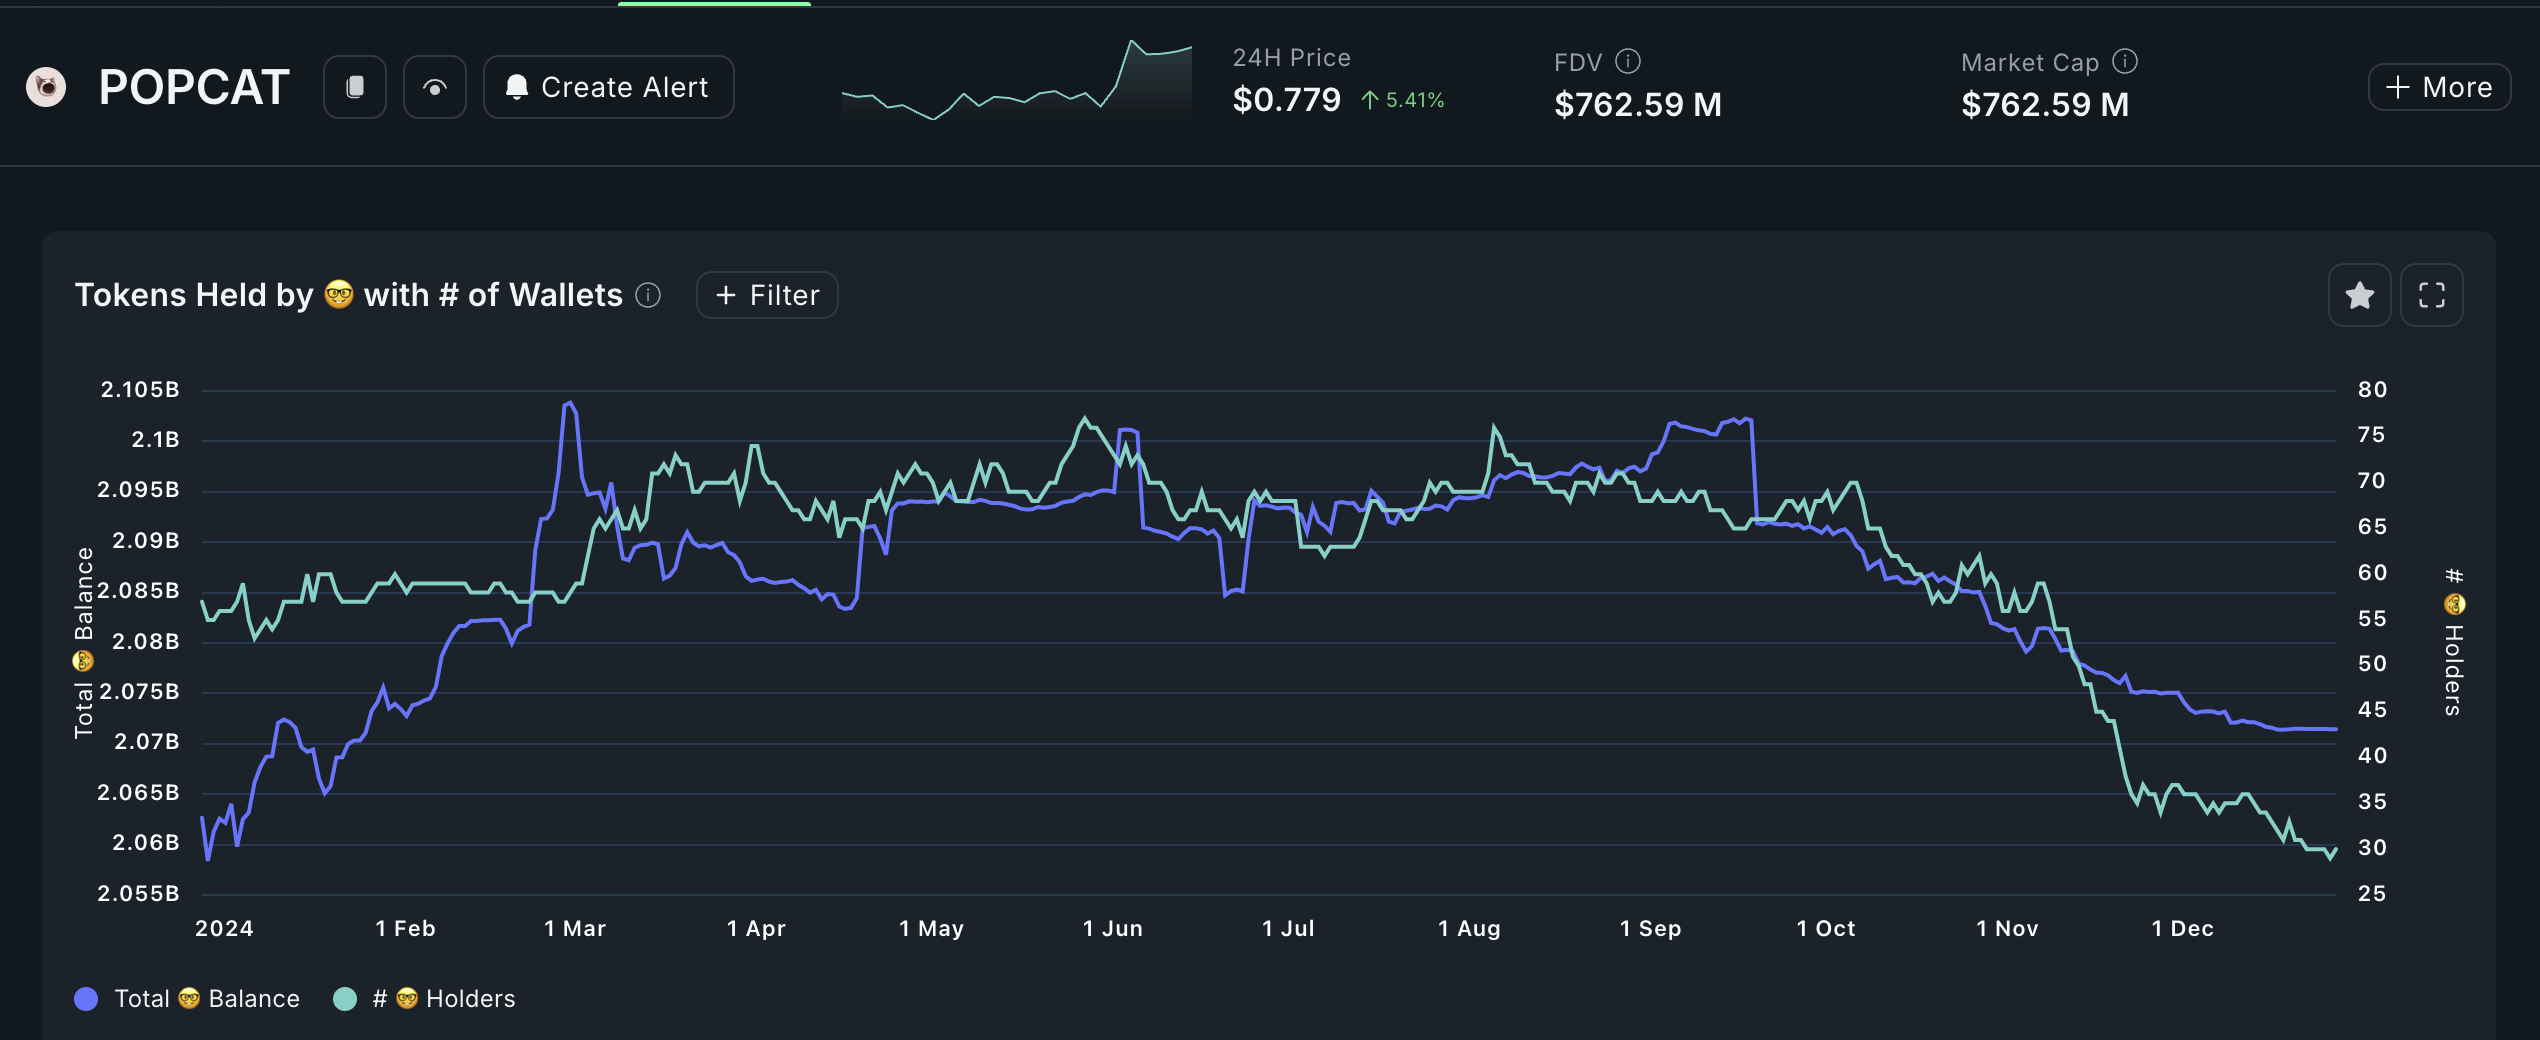Click the POPCAT token name heading

pyautogui.click(x=194, y=87)
